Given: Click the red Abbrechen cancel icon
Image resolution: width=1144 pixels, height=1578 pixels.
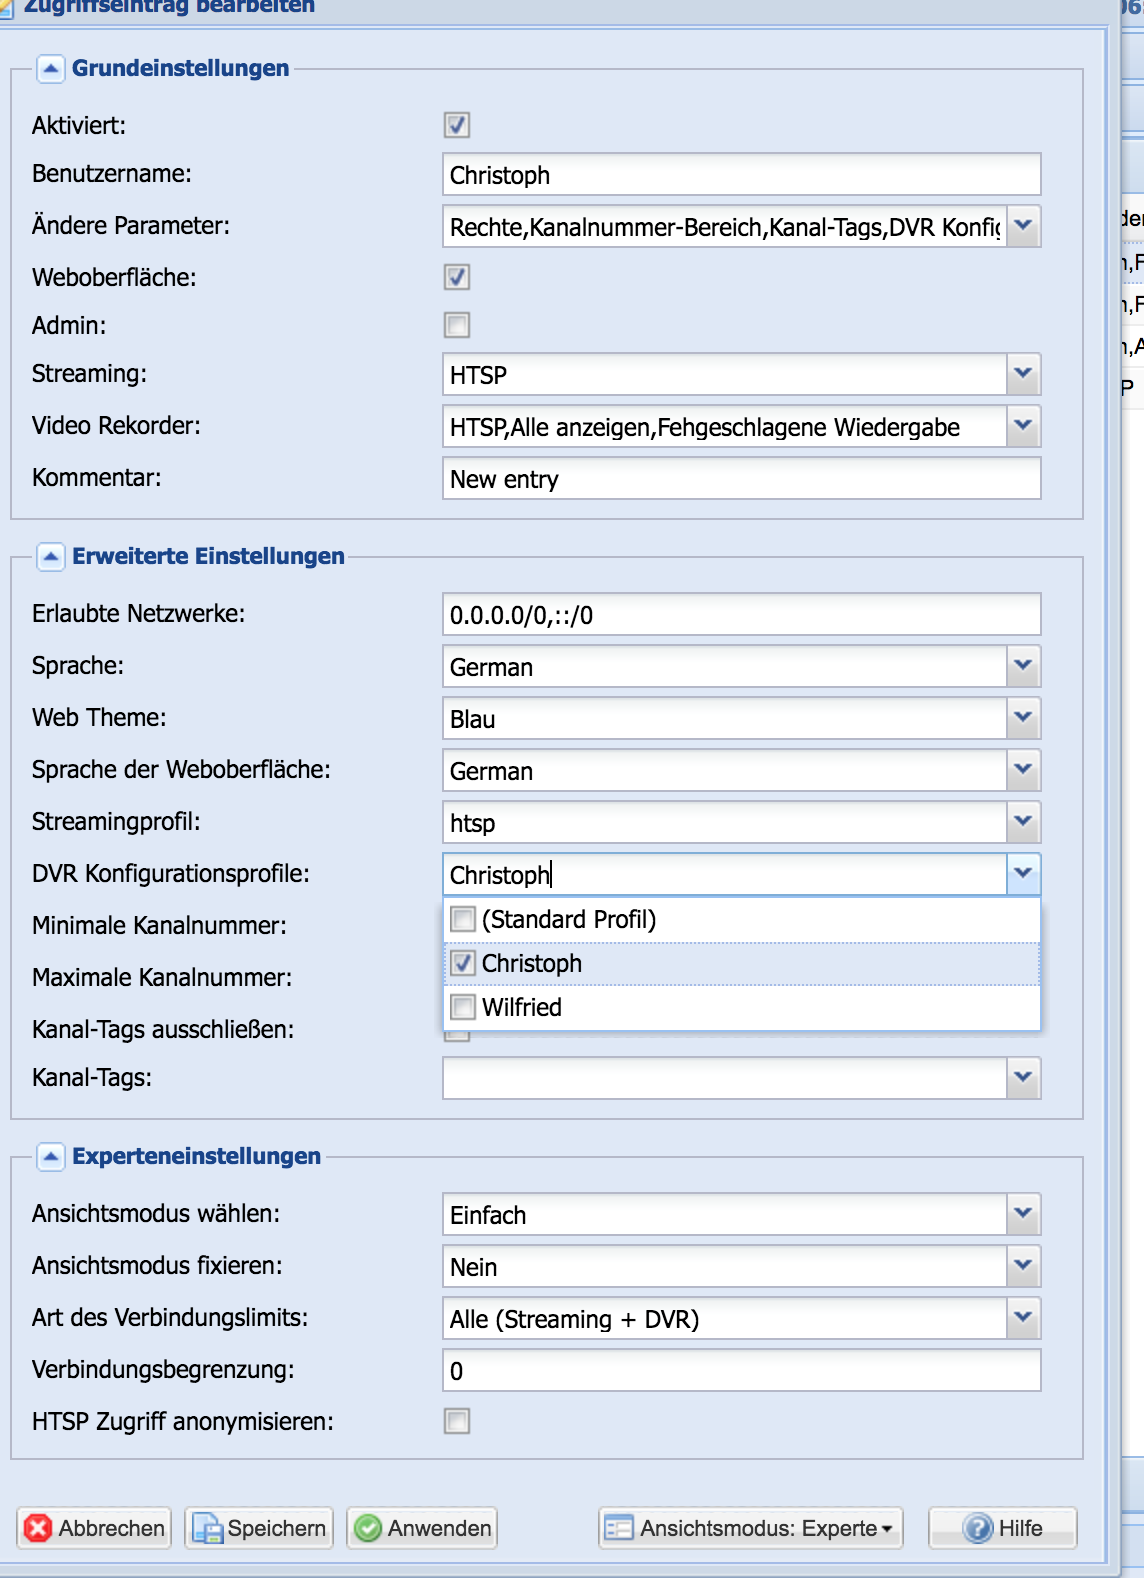Looking at the screenshot, I should tap(38, 1528).
